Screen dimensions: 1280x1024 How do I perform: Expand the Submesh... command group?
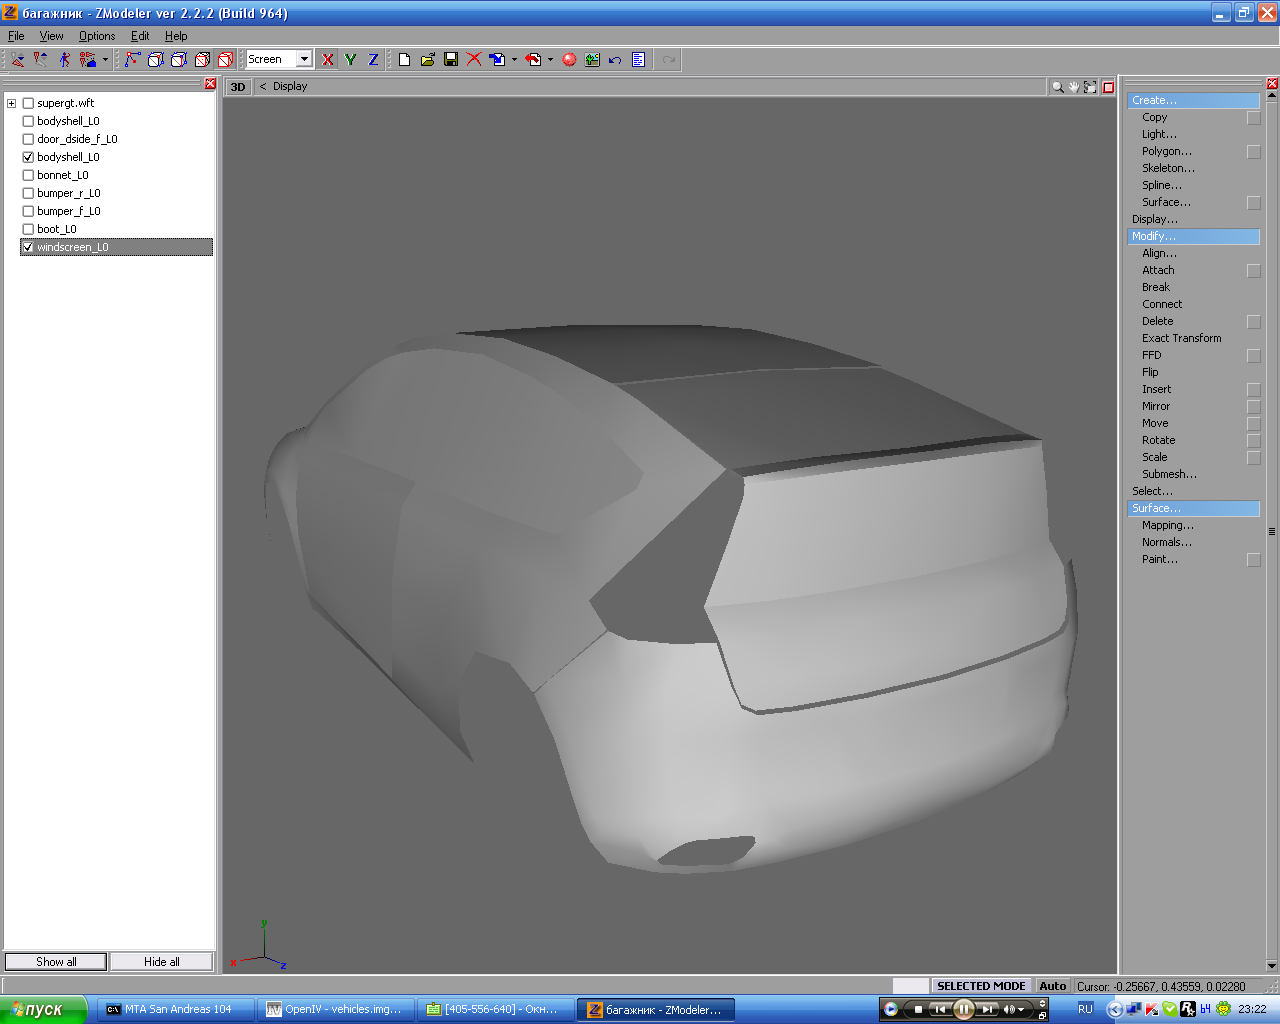point(1169,474)
